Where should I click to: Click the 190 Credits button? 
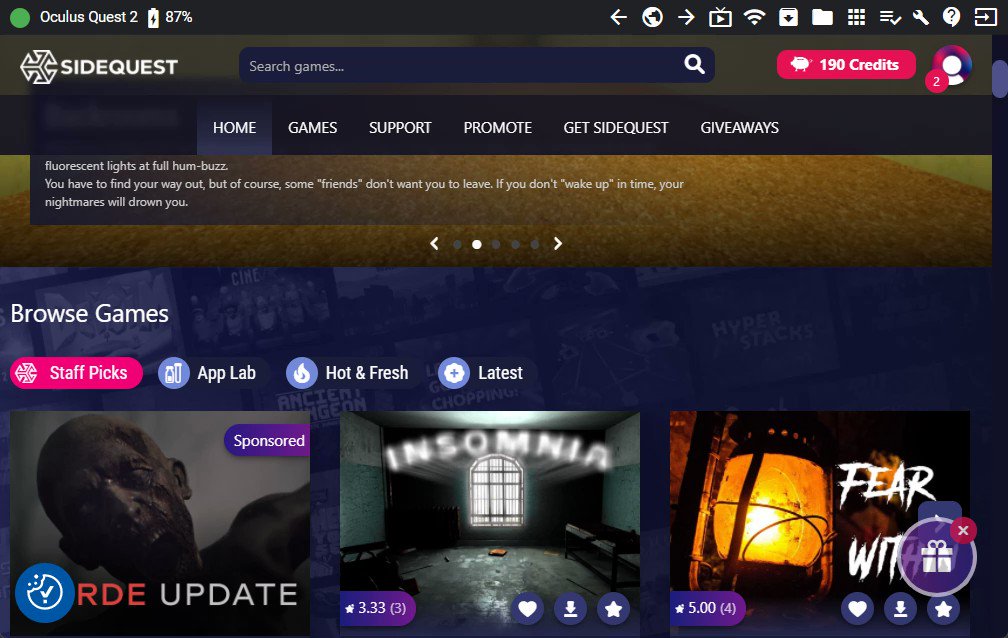pos(846,64)
